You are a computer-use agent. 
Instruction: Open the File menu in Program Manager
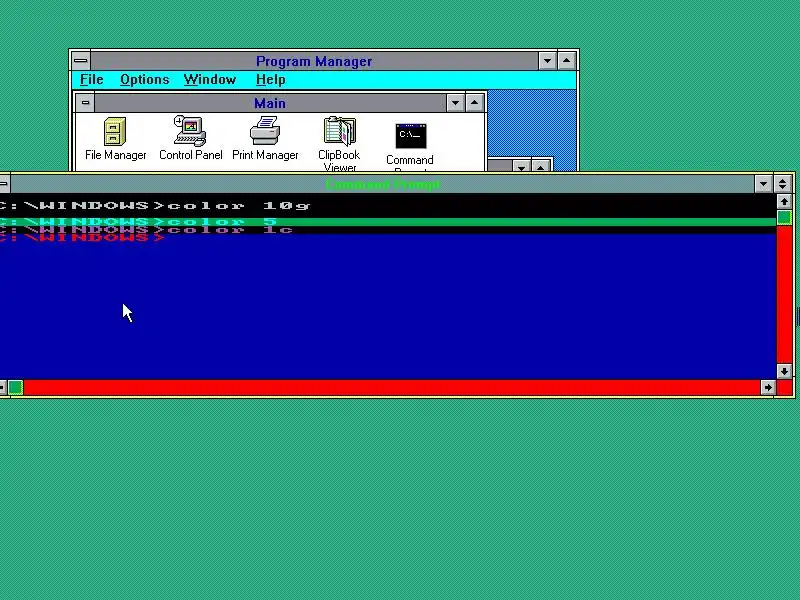click(x=92, y=80)
